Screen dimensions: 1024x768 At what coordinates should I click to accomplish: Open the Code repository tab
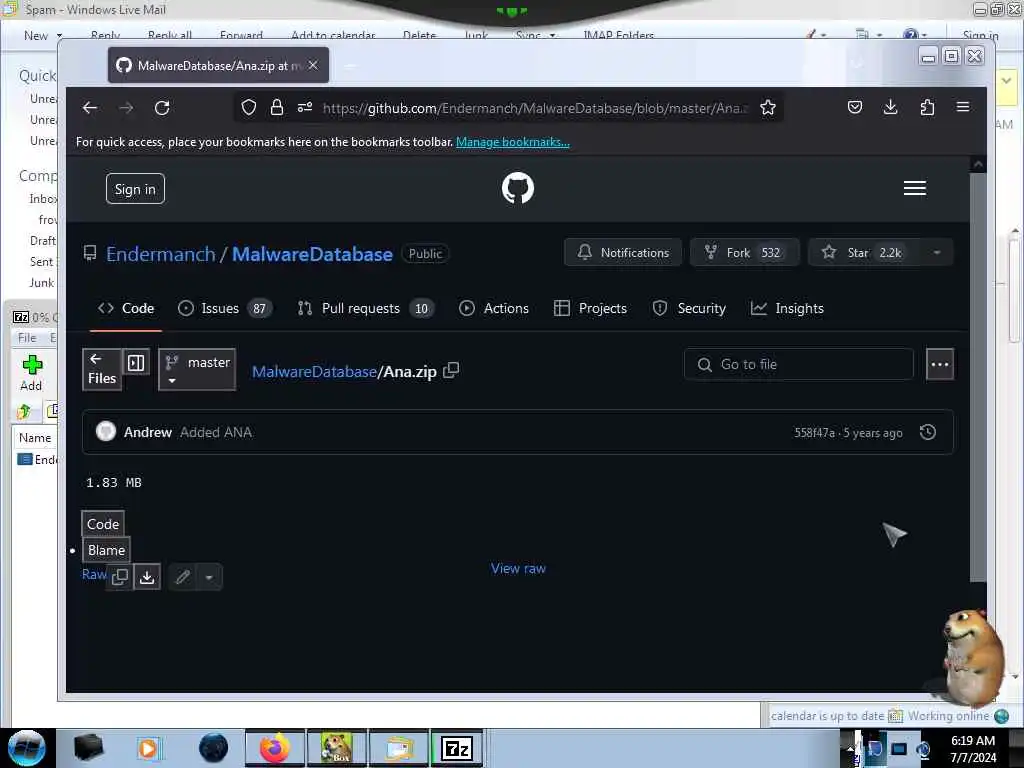pyautogui.click(x=126, y=308)
